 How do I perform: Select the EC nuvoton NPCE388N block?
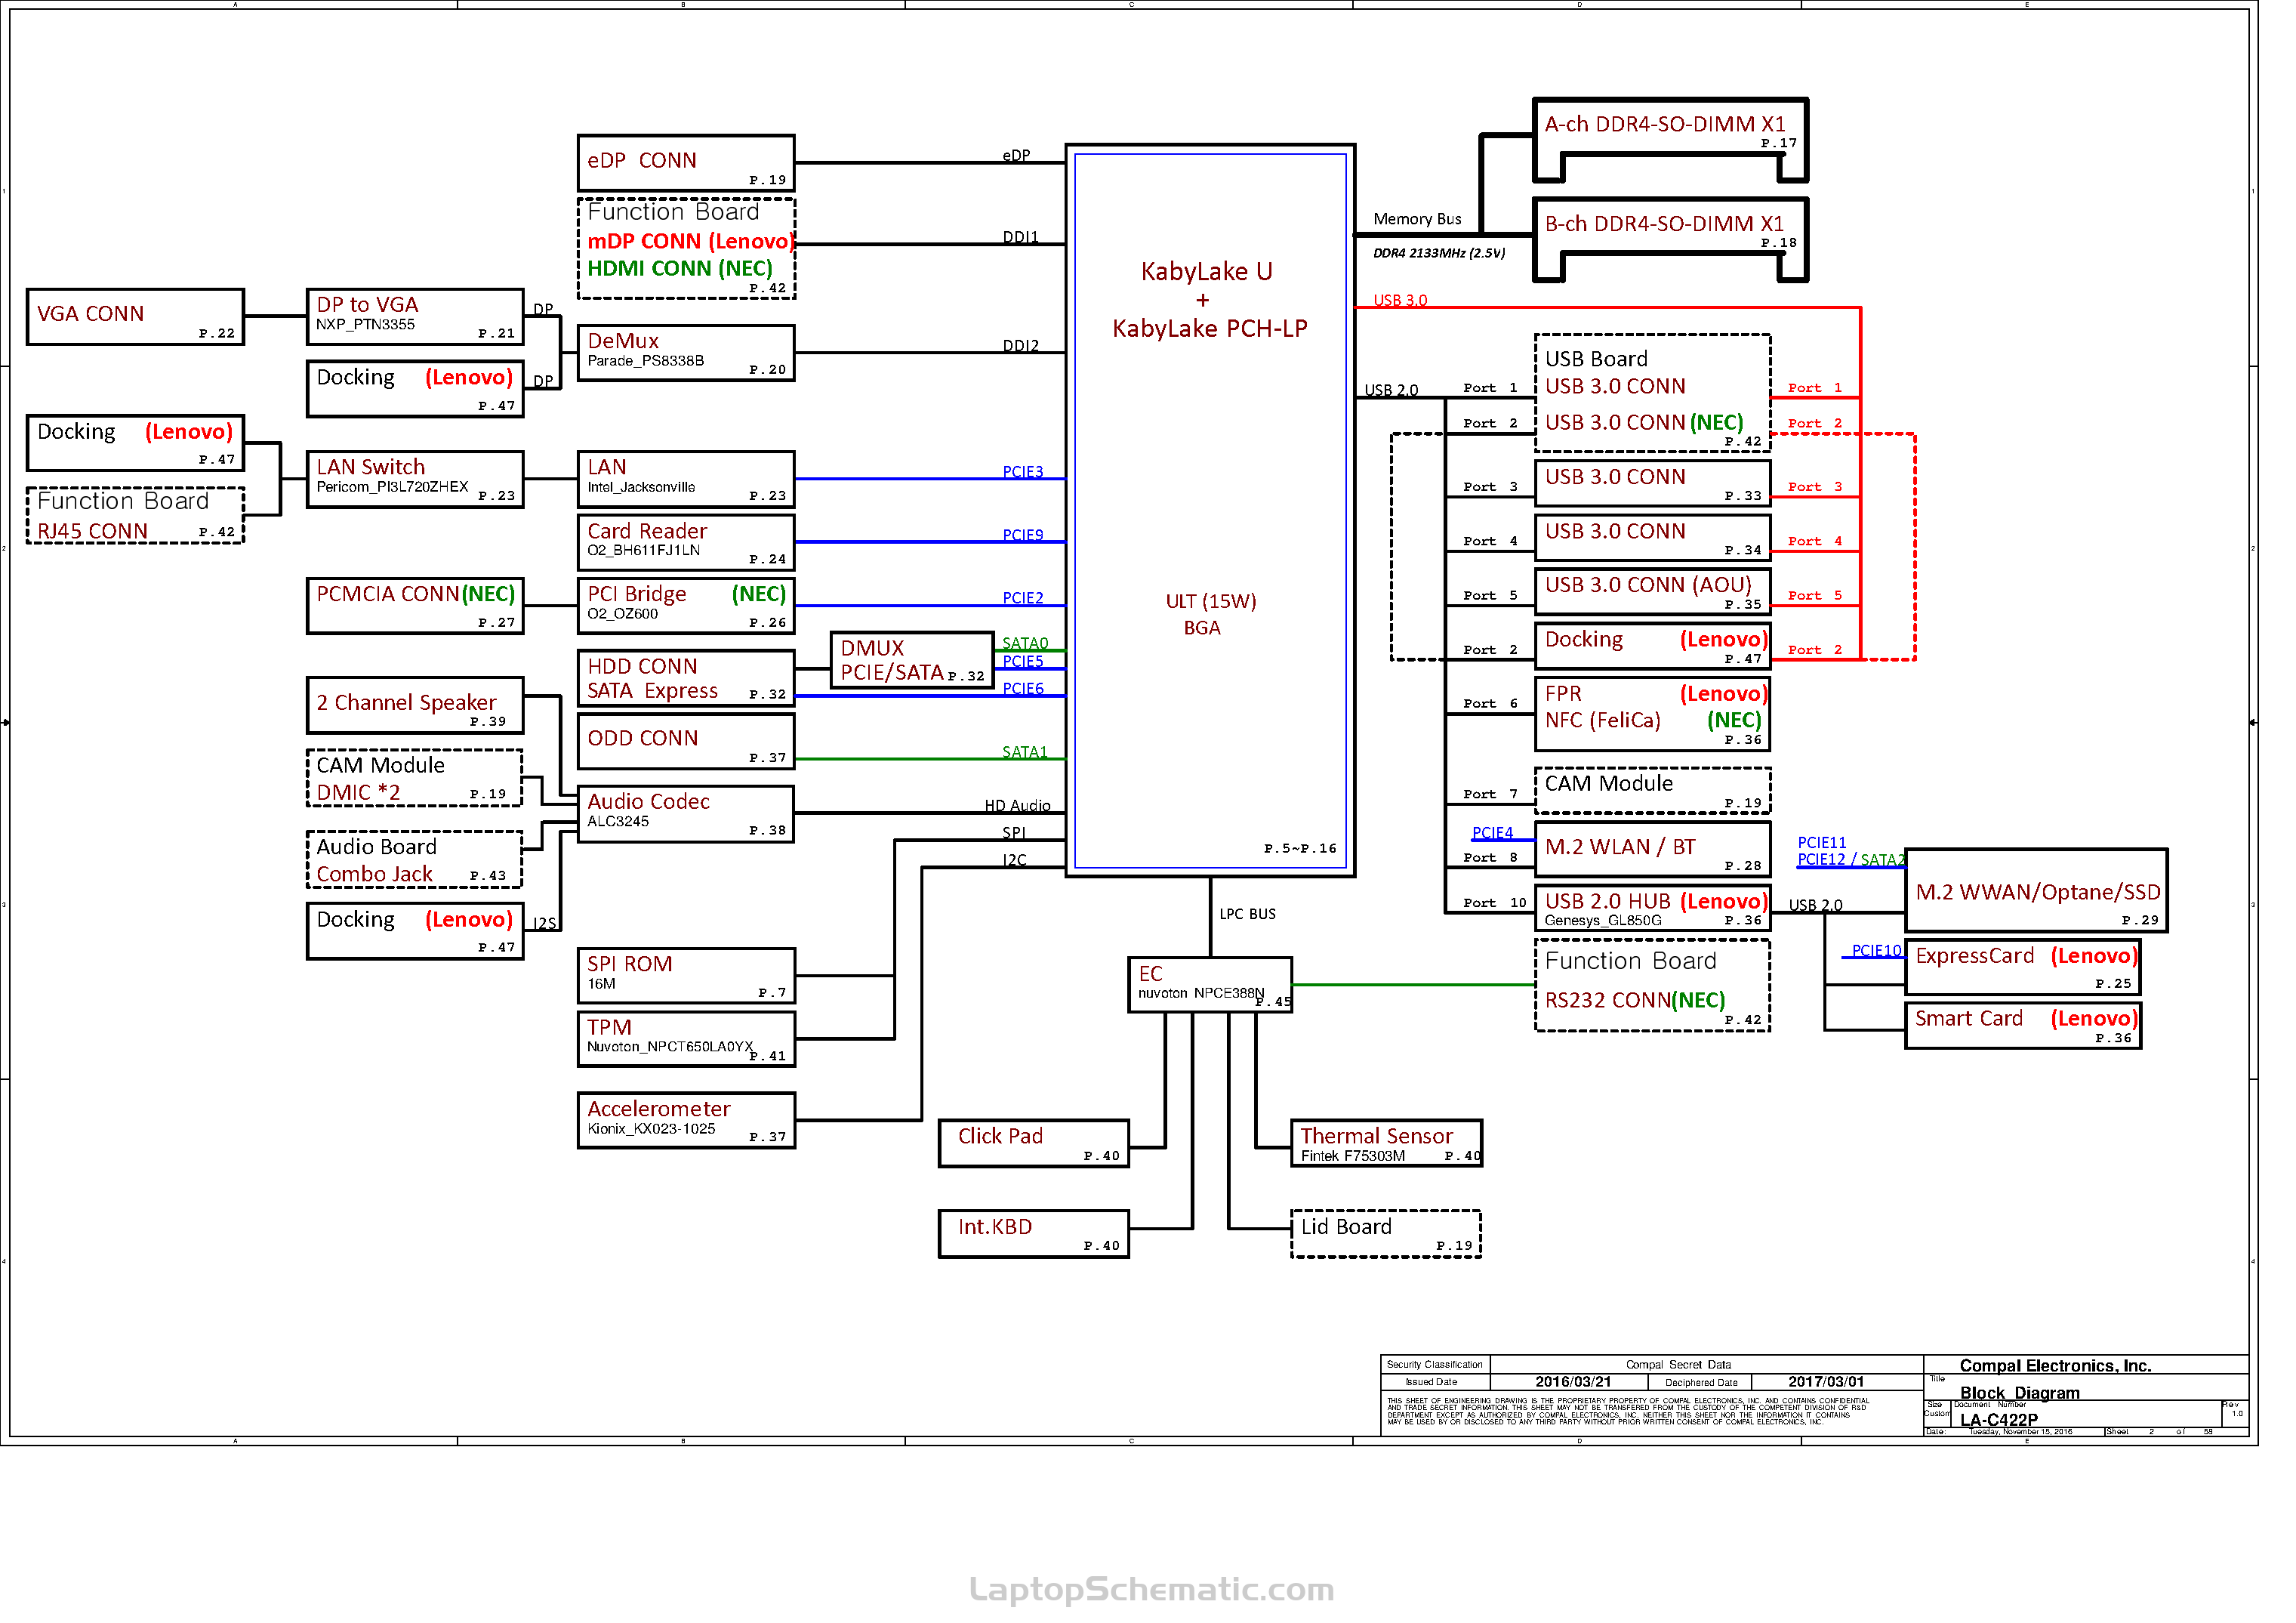pos(1210,985)
